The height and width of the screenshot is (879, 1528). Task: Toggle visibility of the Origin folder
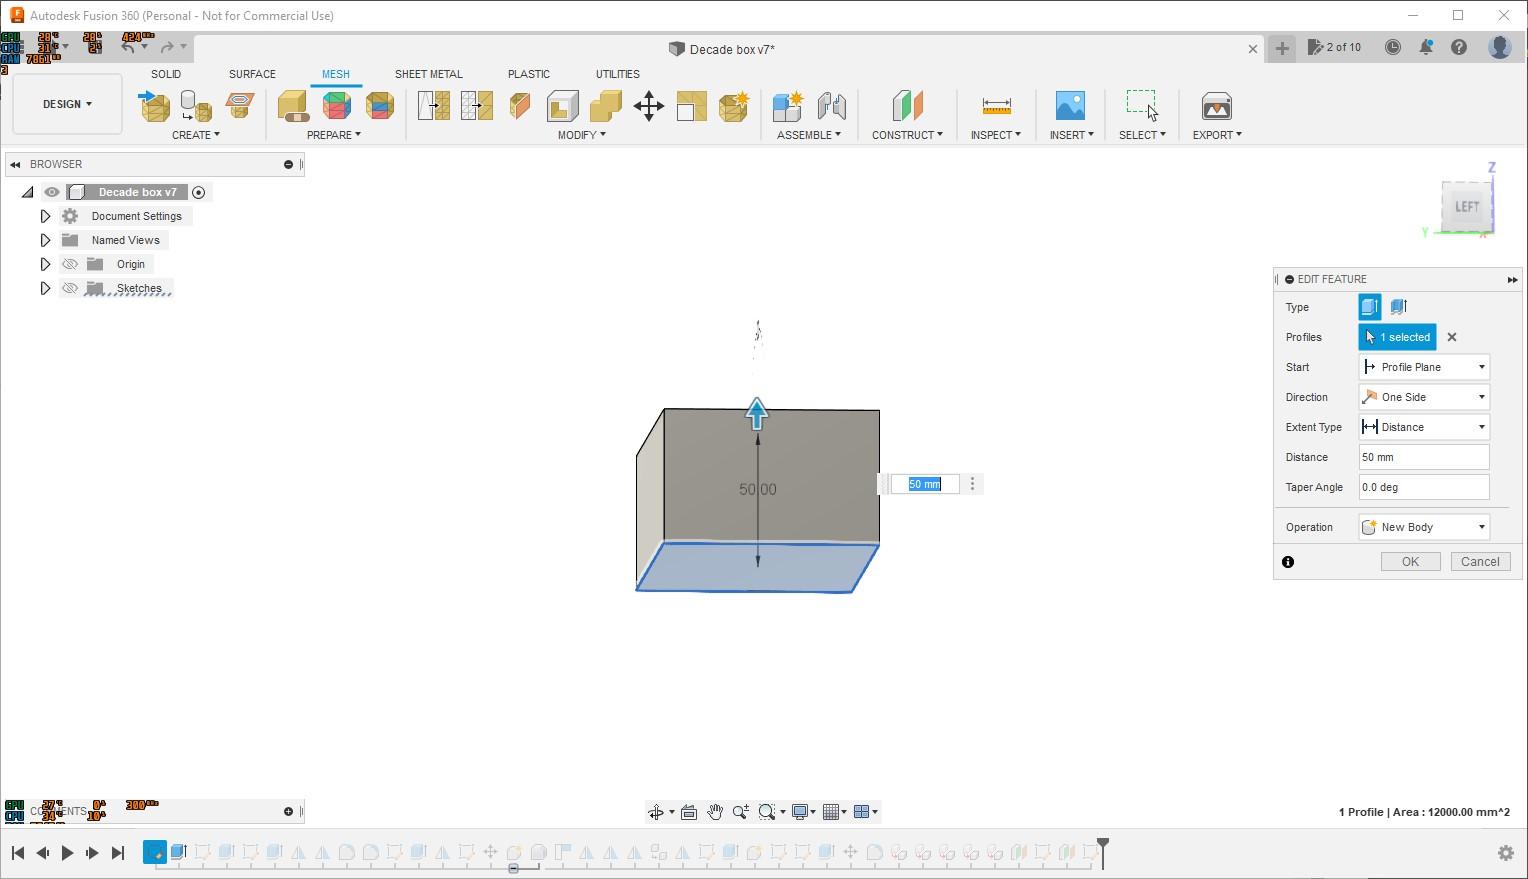(70, 264)
